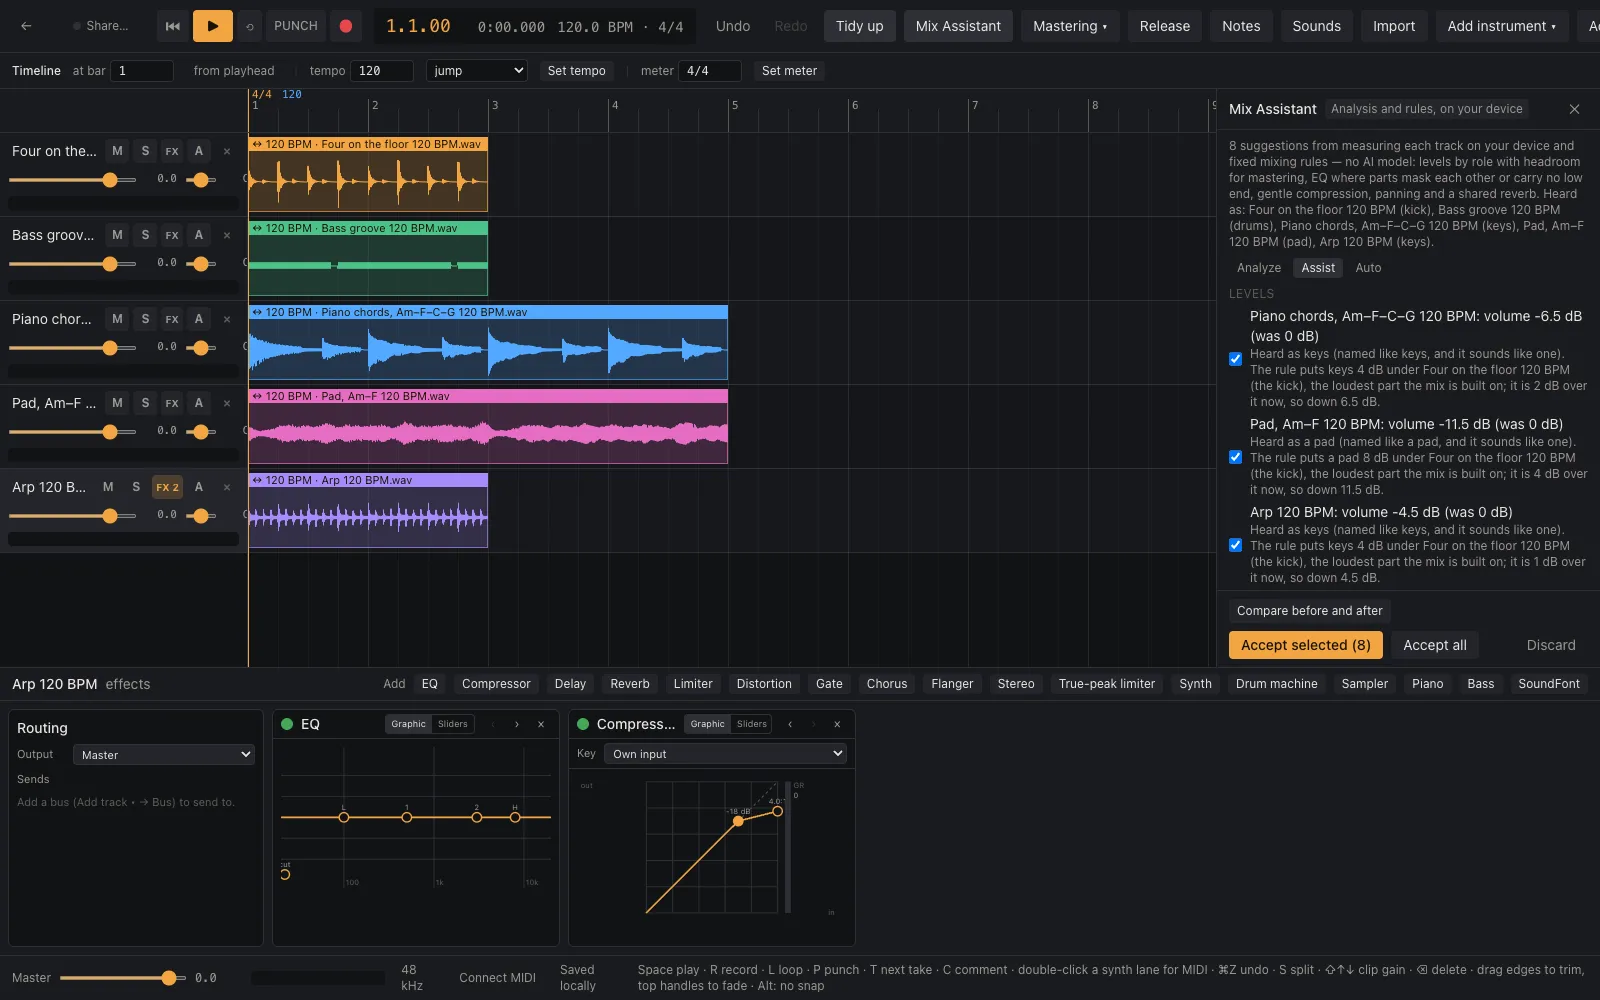The width and height of the screenshot is (1600, 1000).
Task: Click the Tidy up button
Action: coord(860,26)
